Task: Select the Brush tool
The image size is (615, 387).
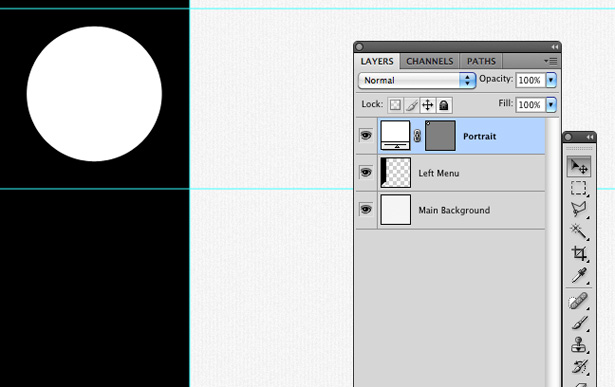Action: tap(579, 323)
